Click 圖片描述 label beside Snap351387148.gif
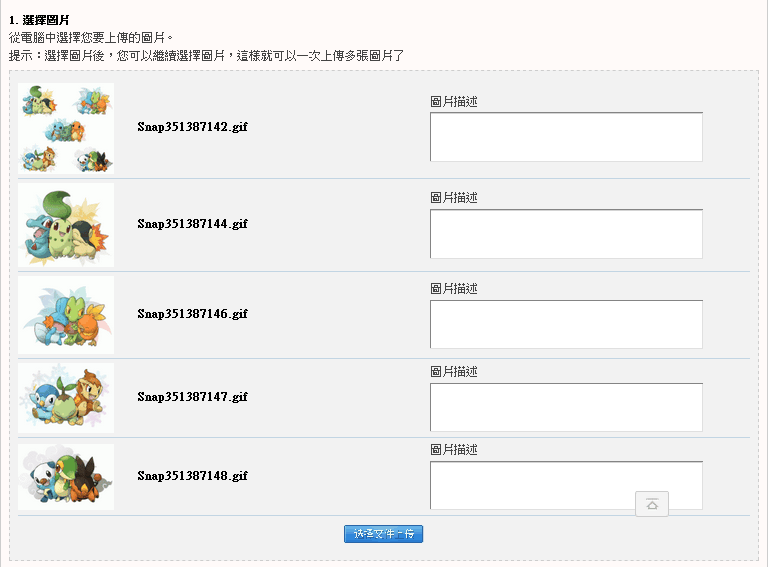Image resolution: width=769 pixels, height=567 pixels. point(454,450)
